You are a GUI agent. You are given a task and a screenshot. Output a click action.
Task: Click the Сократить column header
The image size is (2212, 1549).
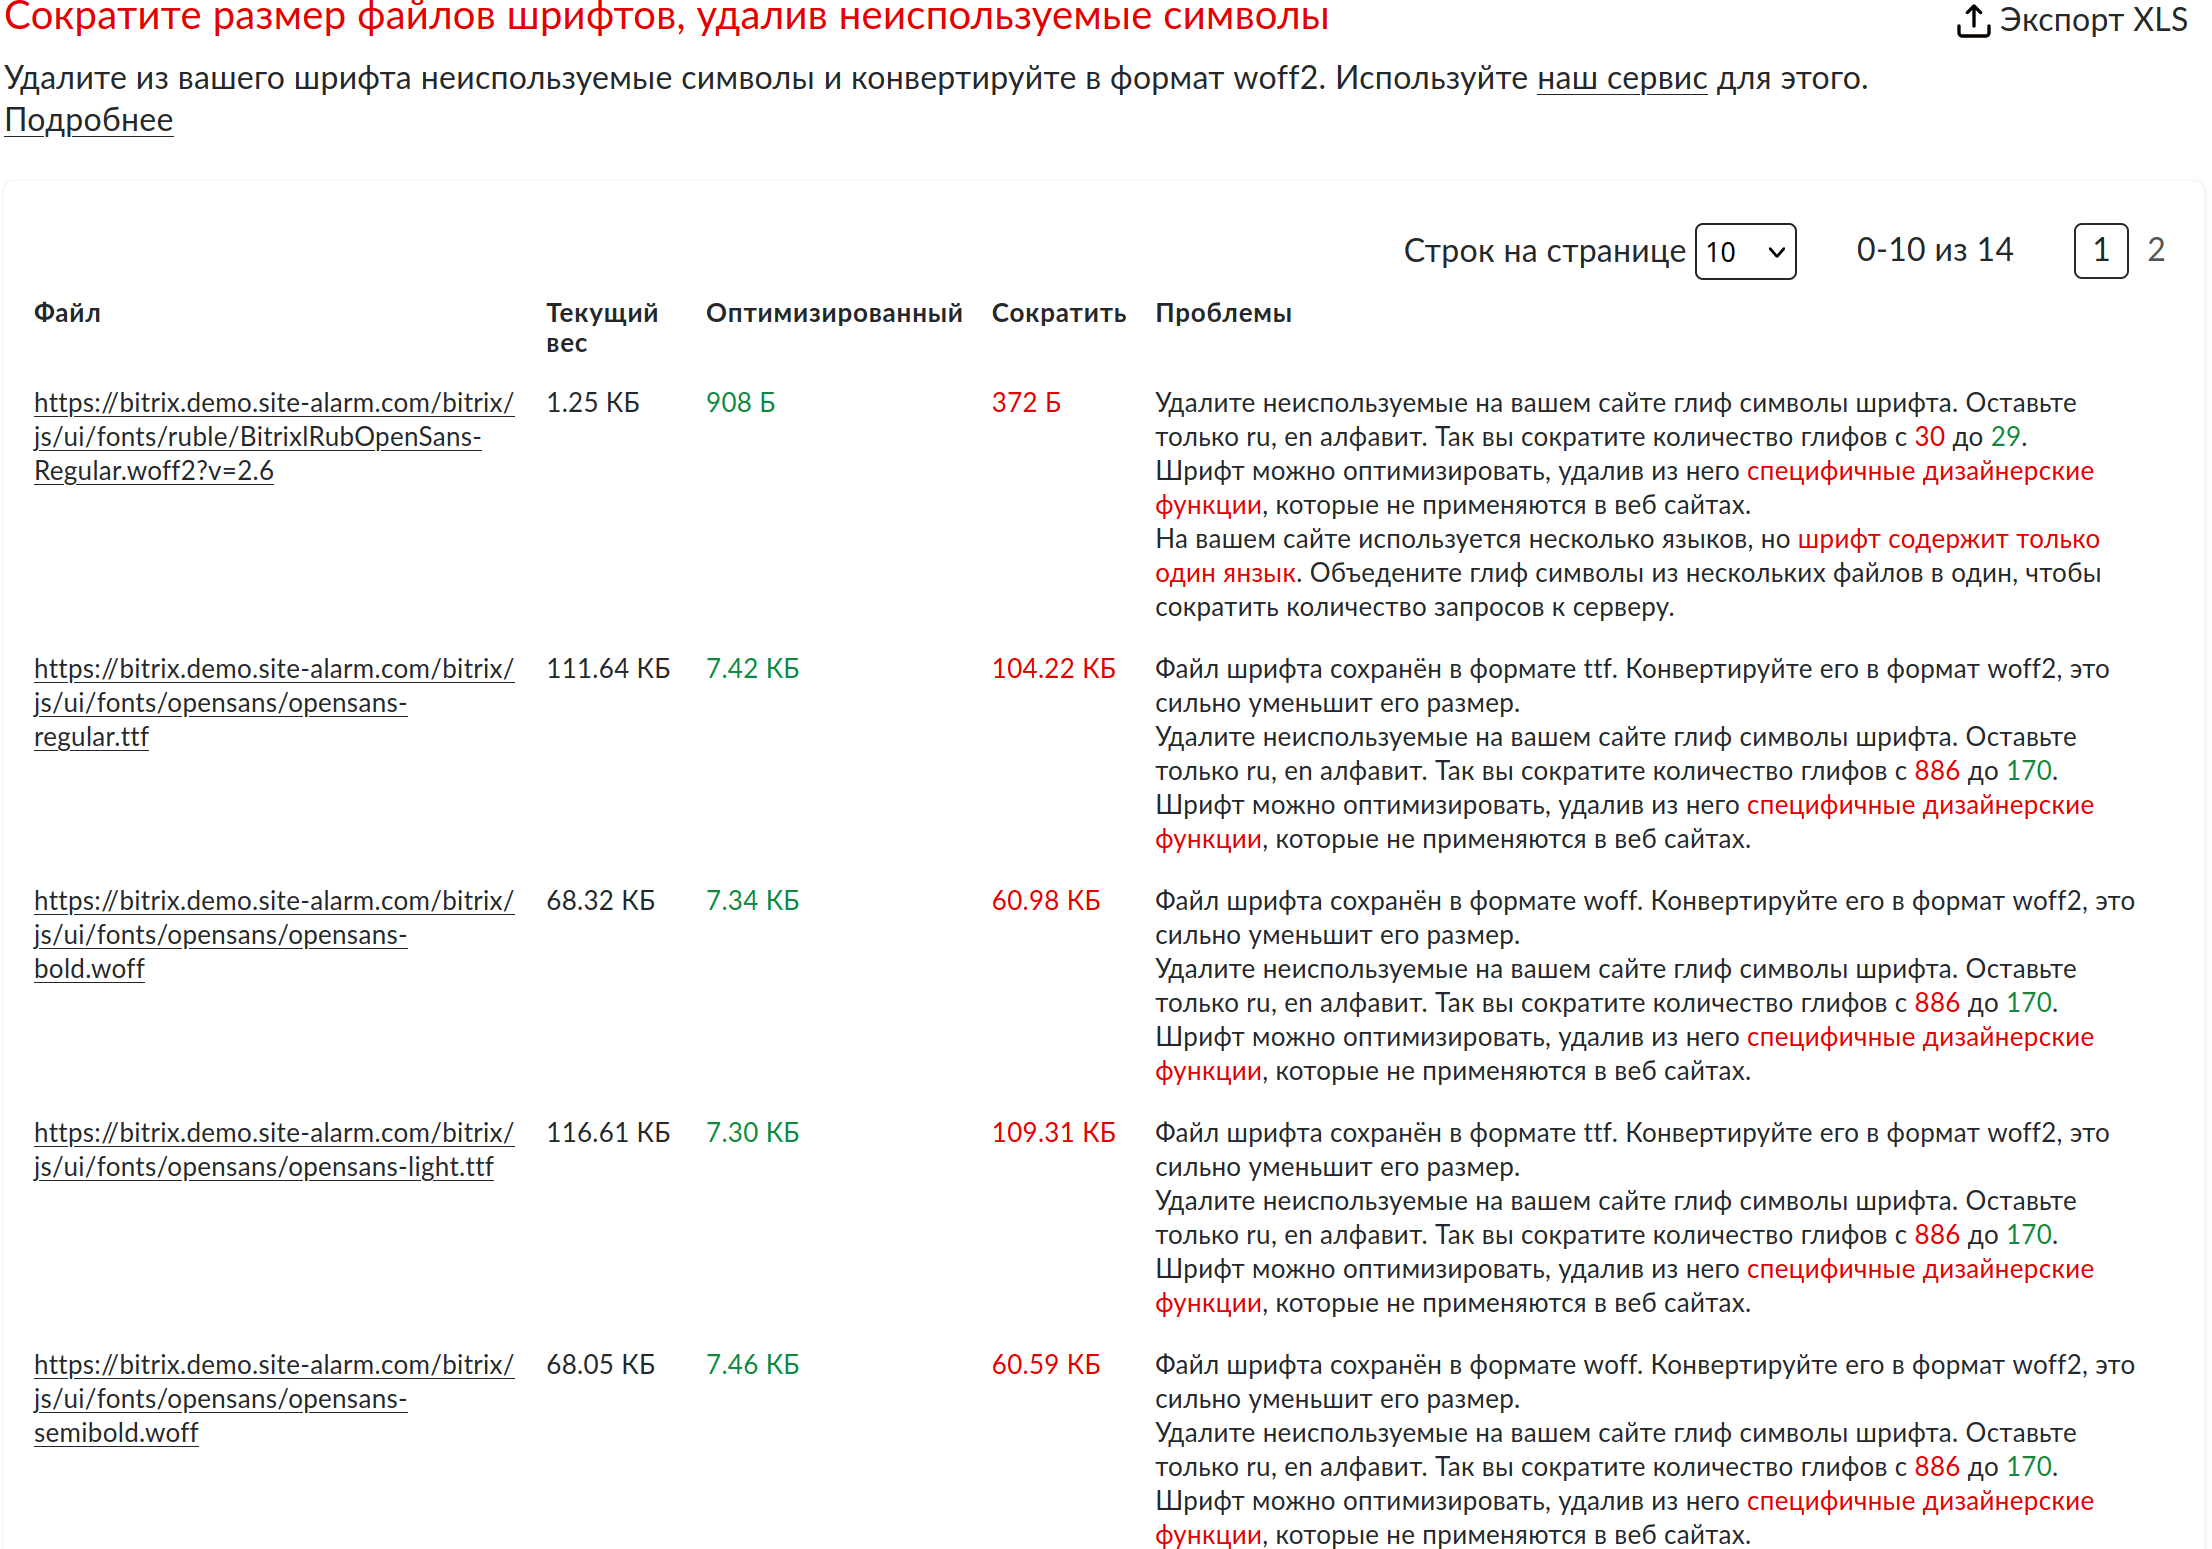(x=1058, y=313)
